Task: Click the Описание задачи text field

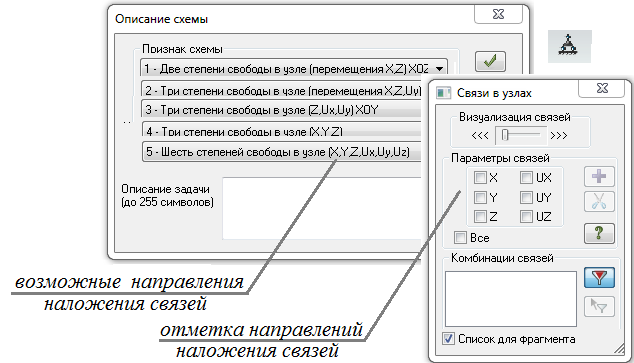Action: pyautogui.click(x=322, y=208)
